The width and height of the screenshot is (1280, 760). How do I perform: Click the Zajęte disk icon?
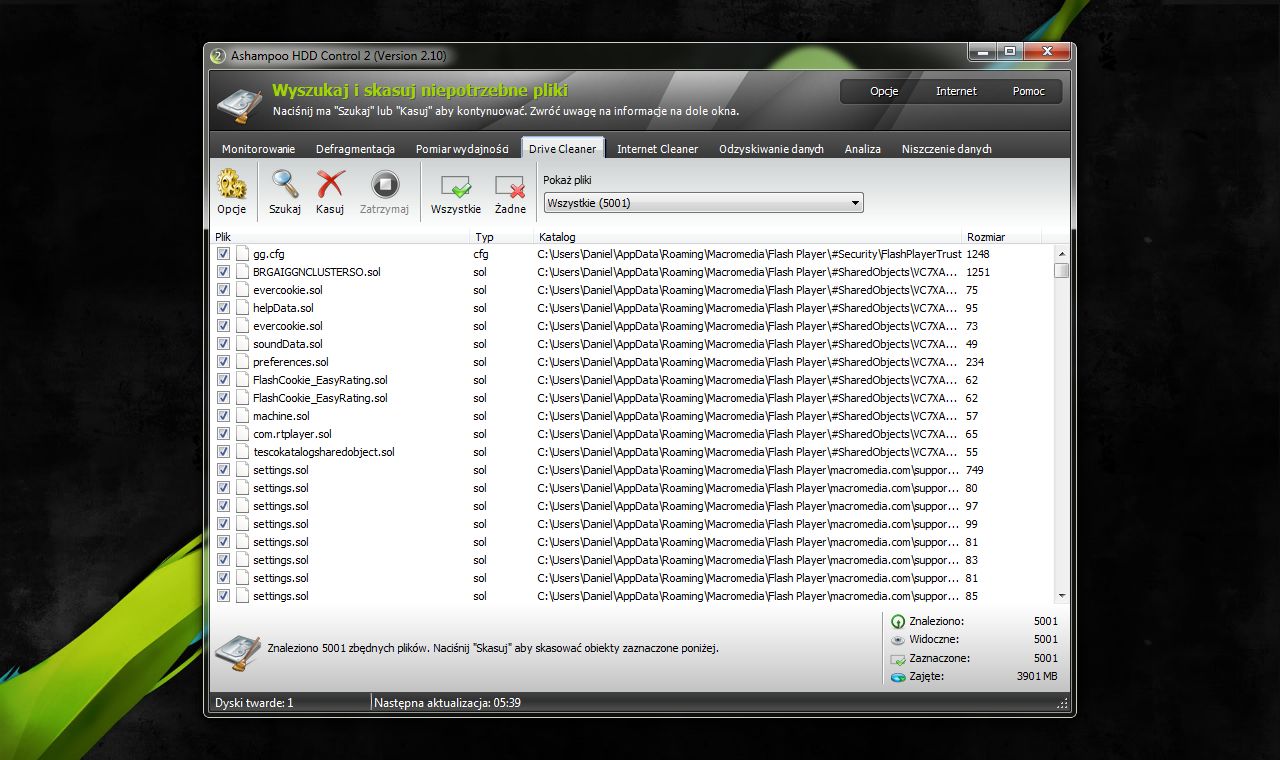click(x=898, y=677)
